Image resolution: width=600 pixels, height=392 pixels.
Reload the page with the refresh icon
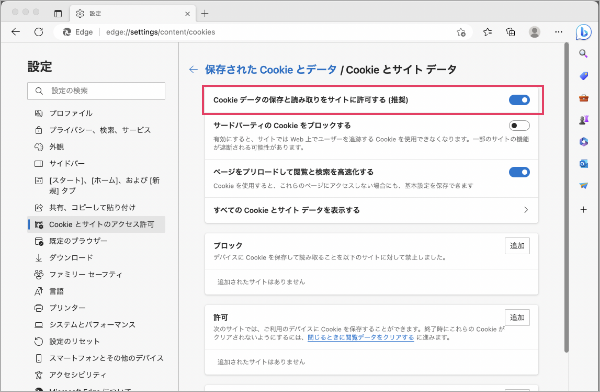39,32
